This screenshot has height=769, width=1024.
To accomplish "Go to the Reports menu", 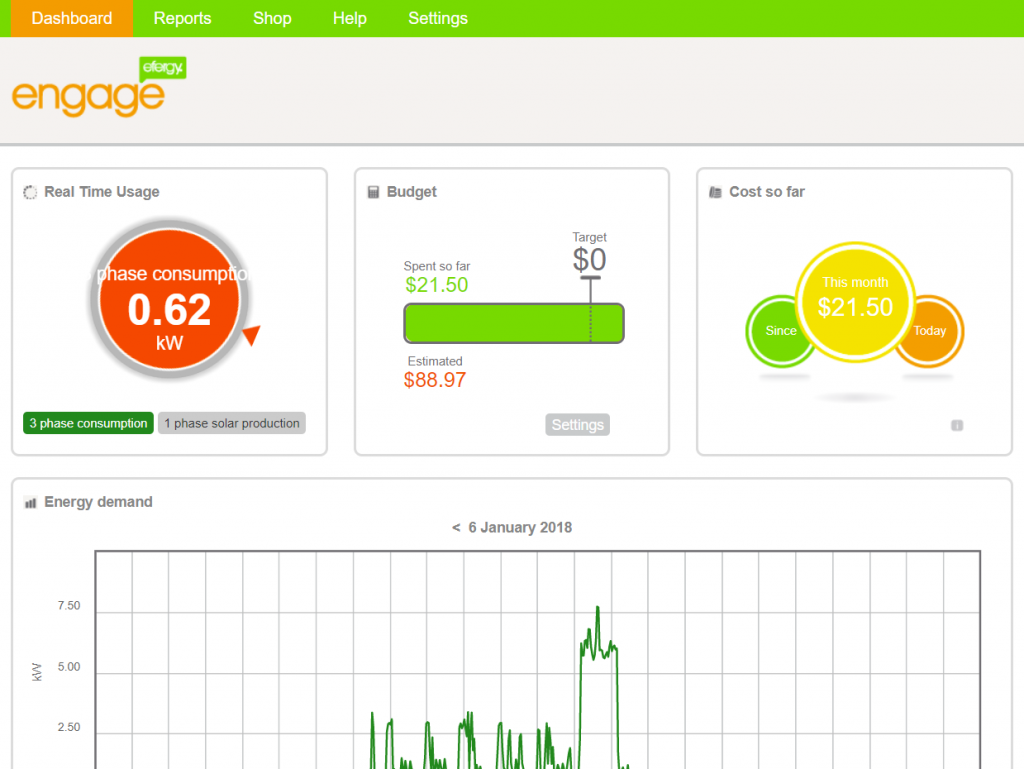I will [x=182, y=18].
